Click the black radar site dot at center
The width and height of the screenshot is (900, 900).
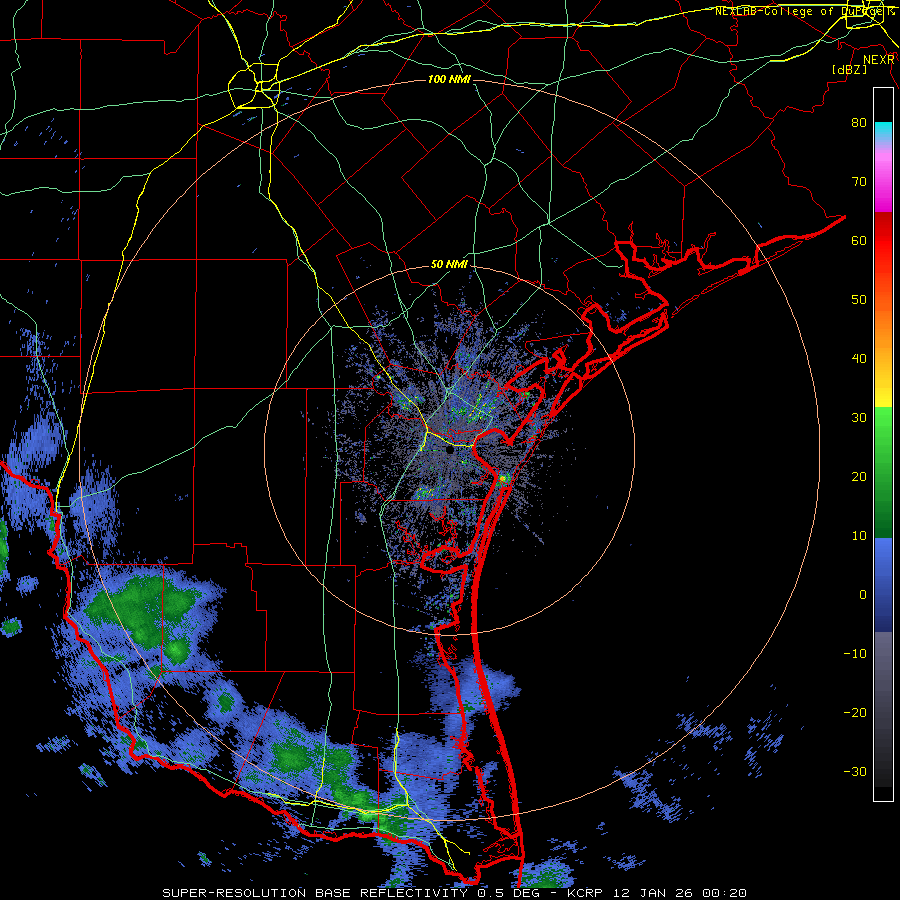pos(450,451)
